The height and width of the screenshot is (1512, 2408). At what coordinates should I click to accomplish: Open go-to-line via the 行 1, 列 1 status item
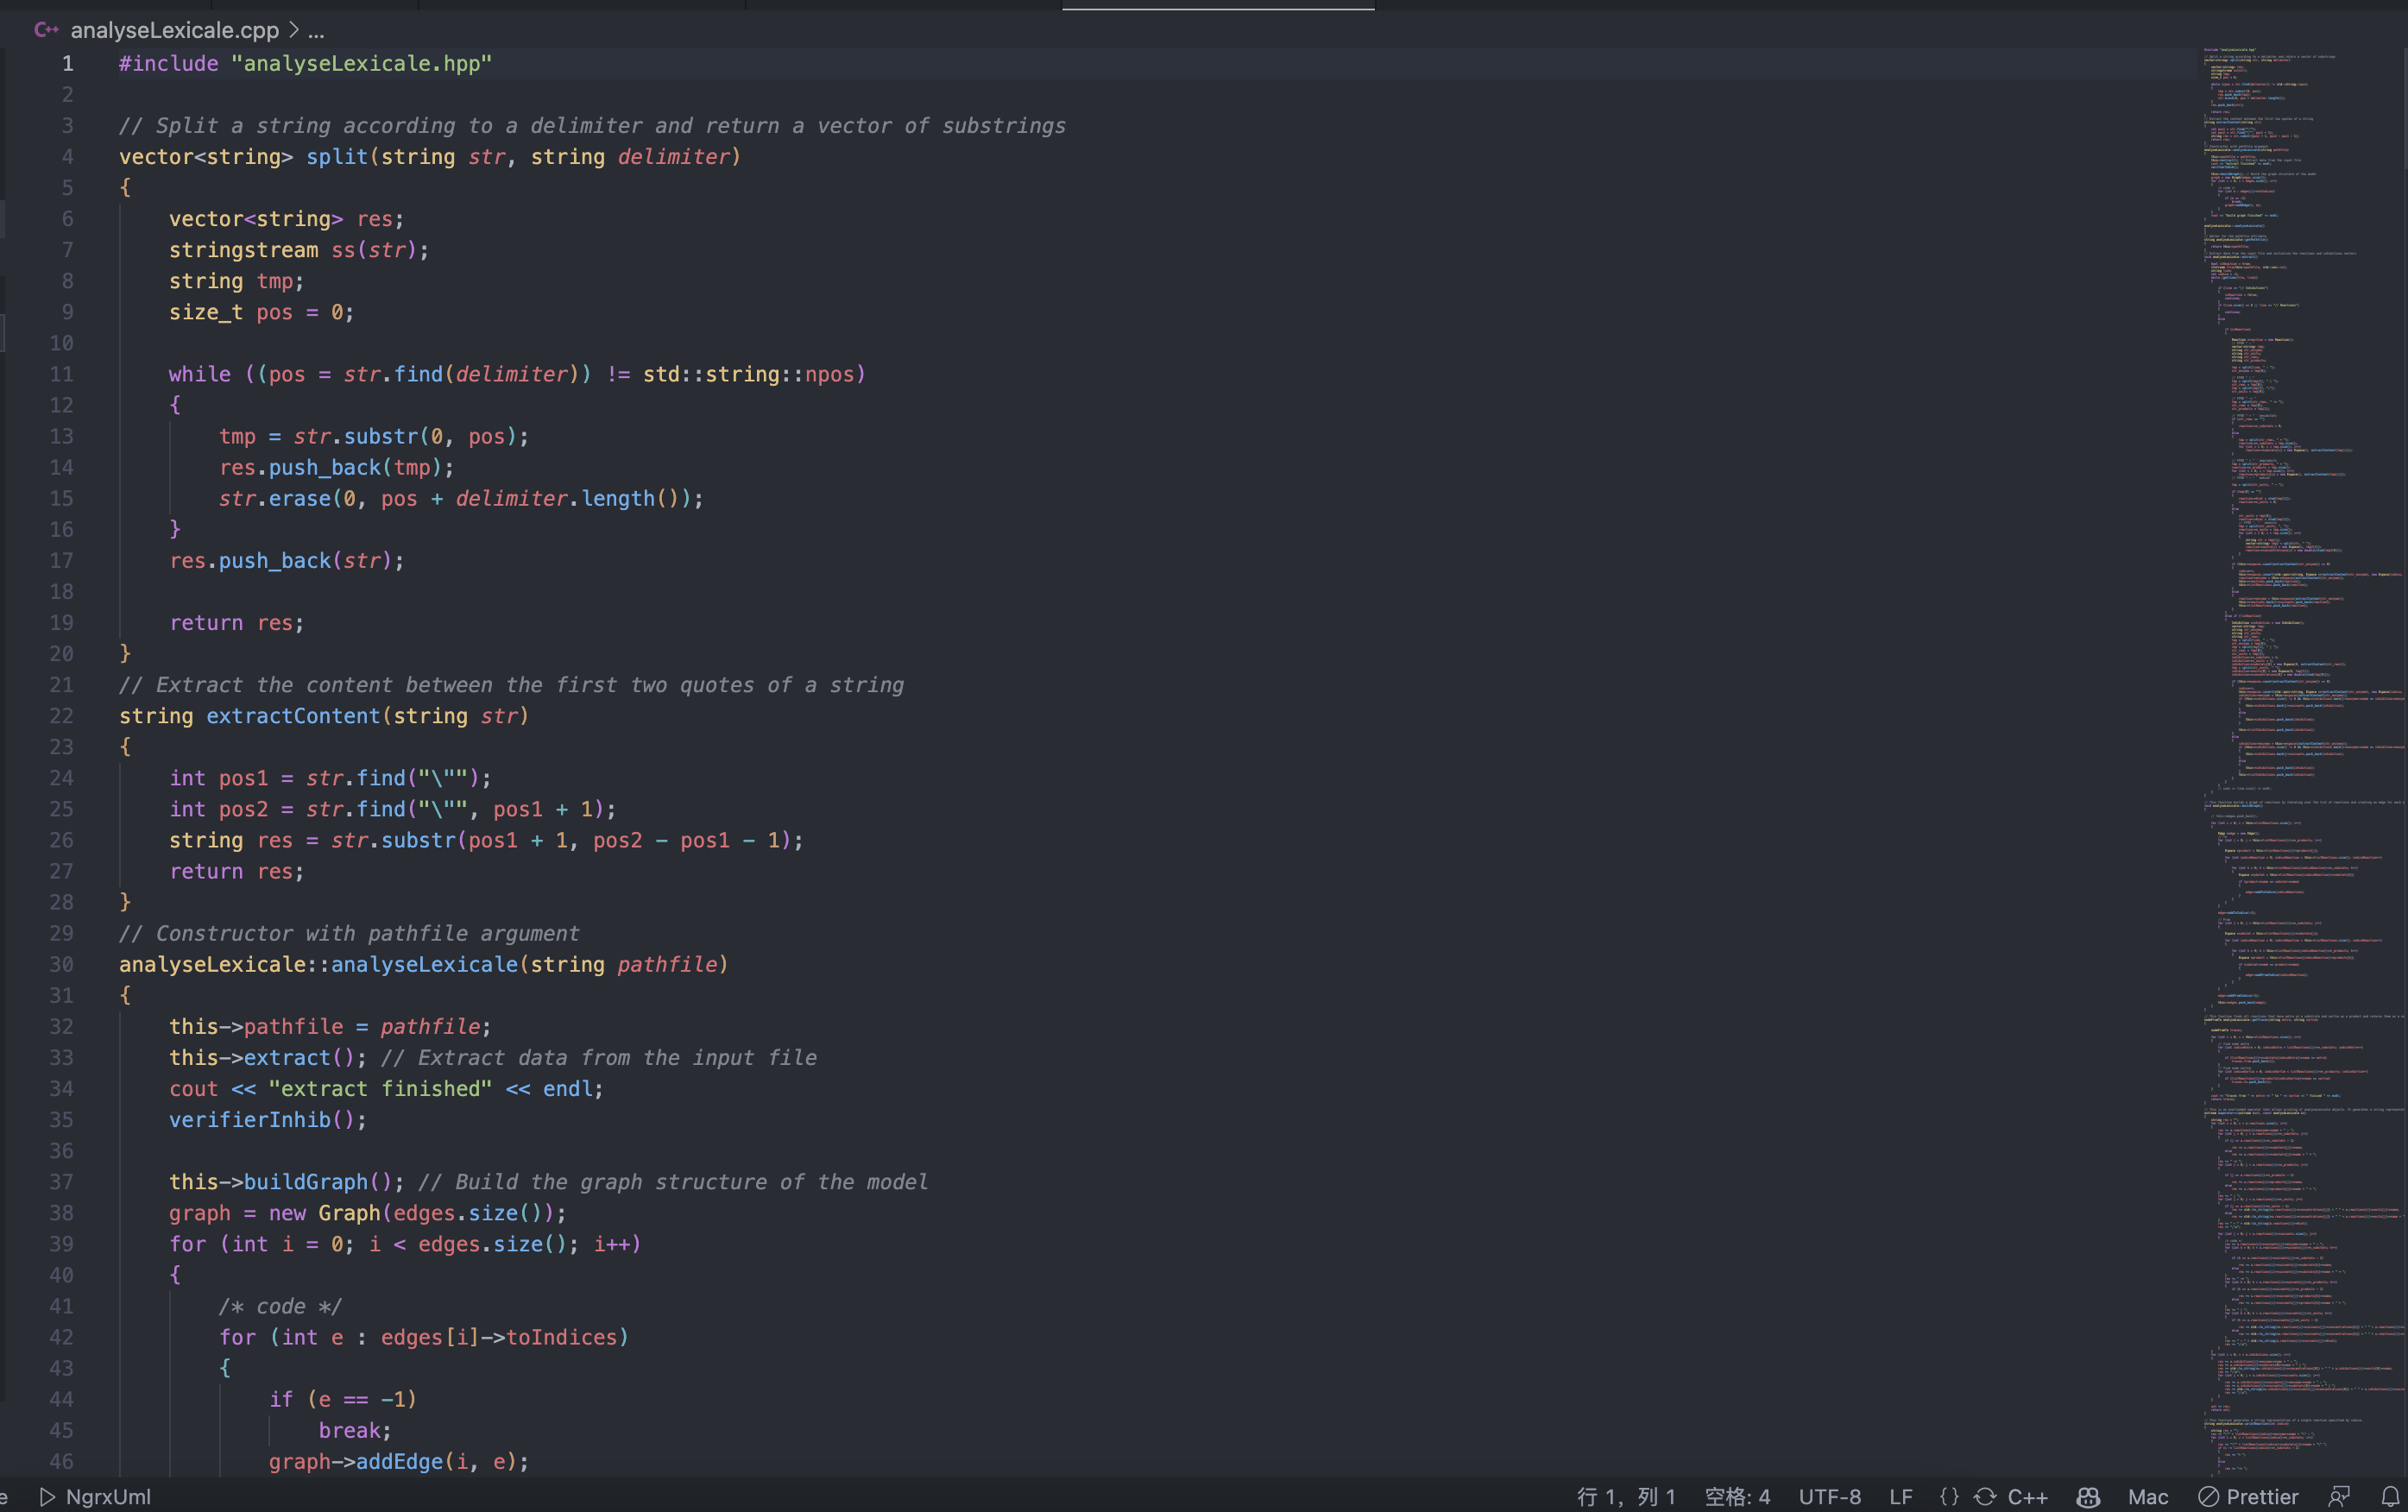[x=1625, y=1496]
